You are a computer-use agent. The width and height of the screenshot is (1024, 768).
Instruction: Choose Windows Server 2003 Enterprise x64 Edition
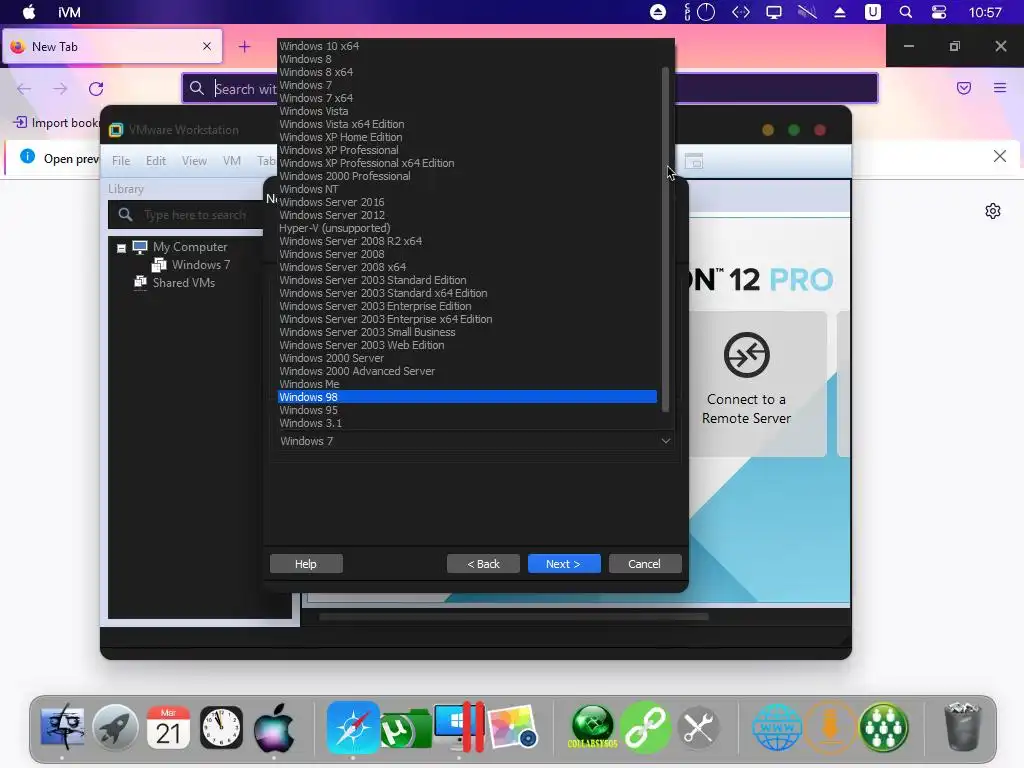[468, 319]
